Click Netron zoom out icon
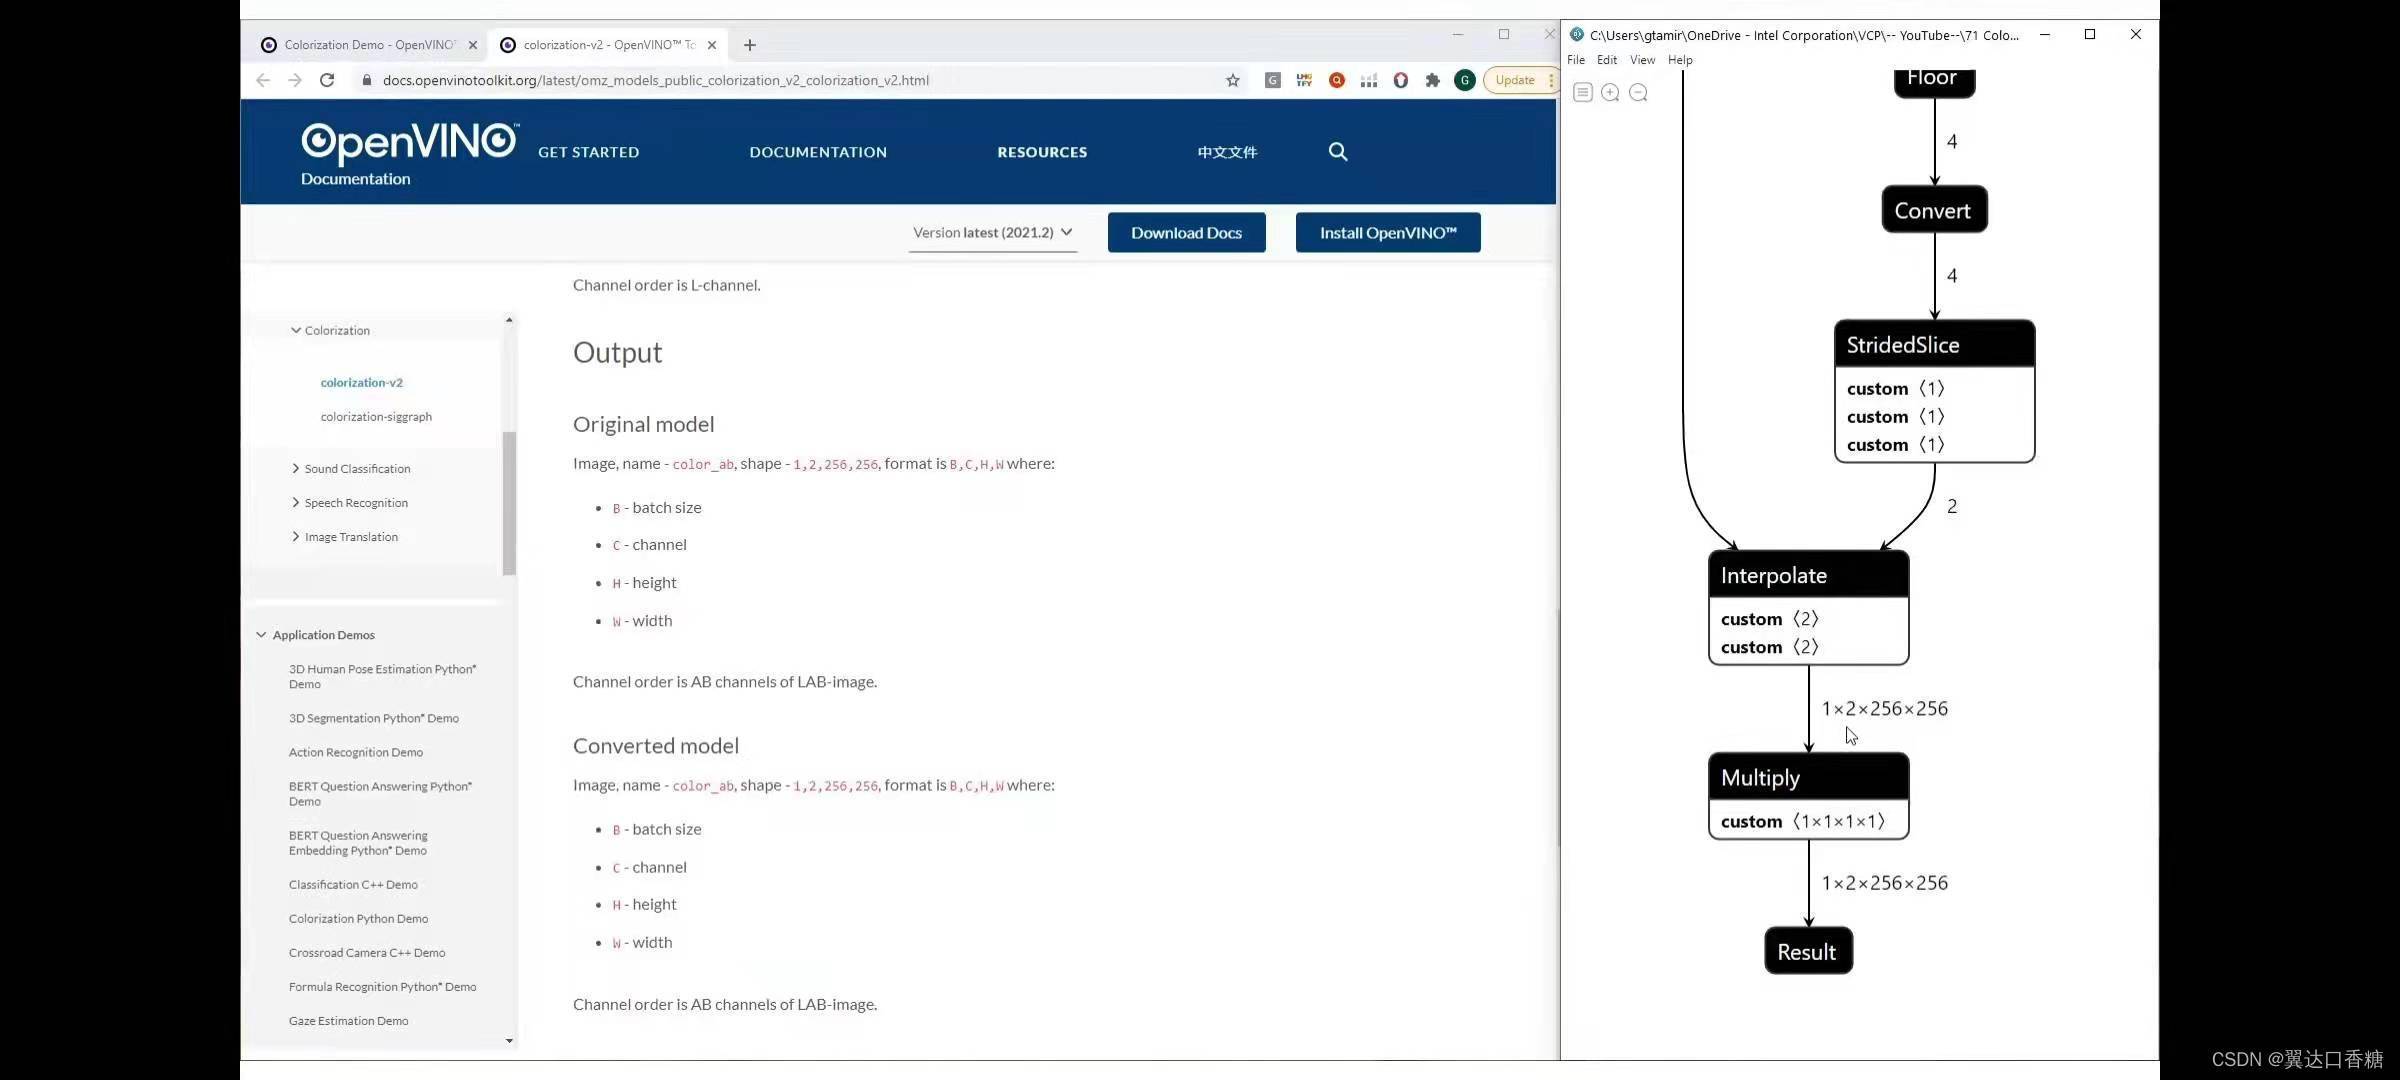The image size is (2400, 1080). click(1638, 92)
